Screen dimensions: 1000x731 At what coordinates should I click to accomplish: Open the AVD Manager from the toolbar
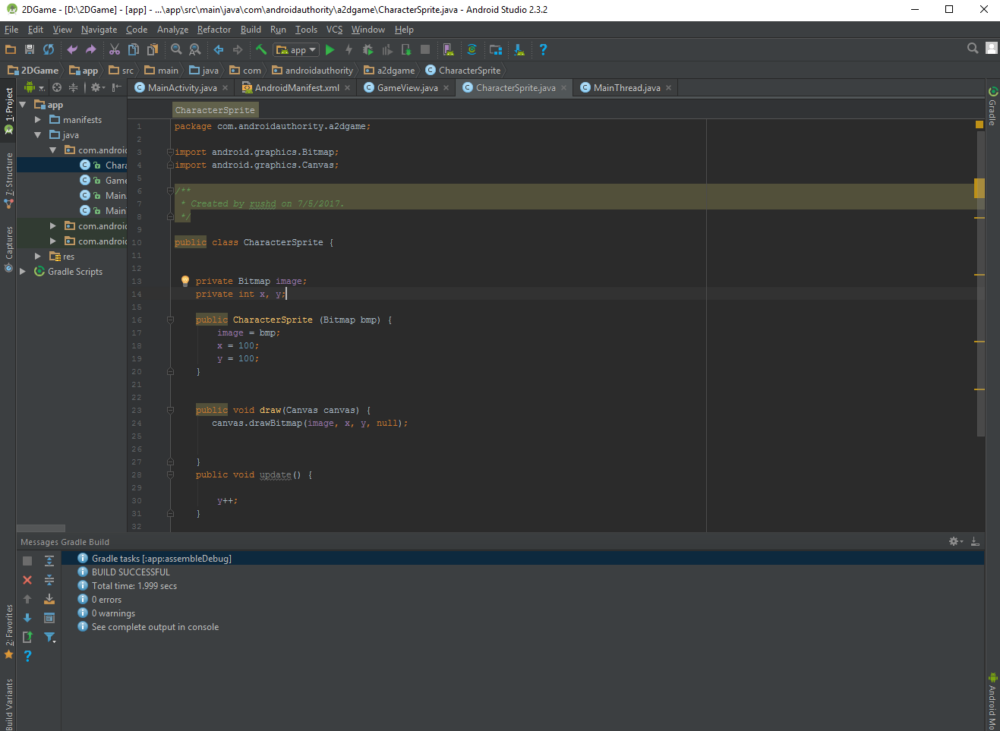tap(447, 48)
